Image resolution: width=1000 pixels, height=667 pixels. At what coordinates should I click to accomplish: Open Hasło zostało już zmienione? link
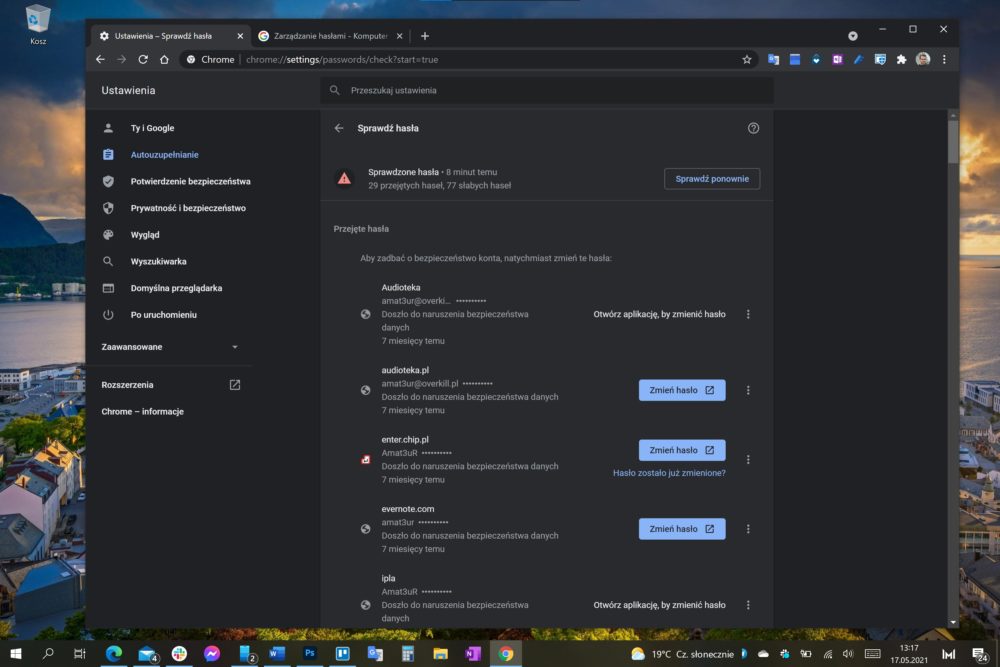pos(669,473)
